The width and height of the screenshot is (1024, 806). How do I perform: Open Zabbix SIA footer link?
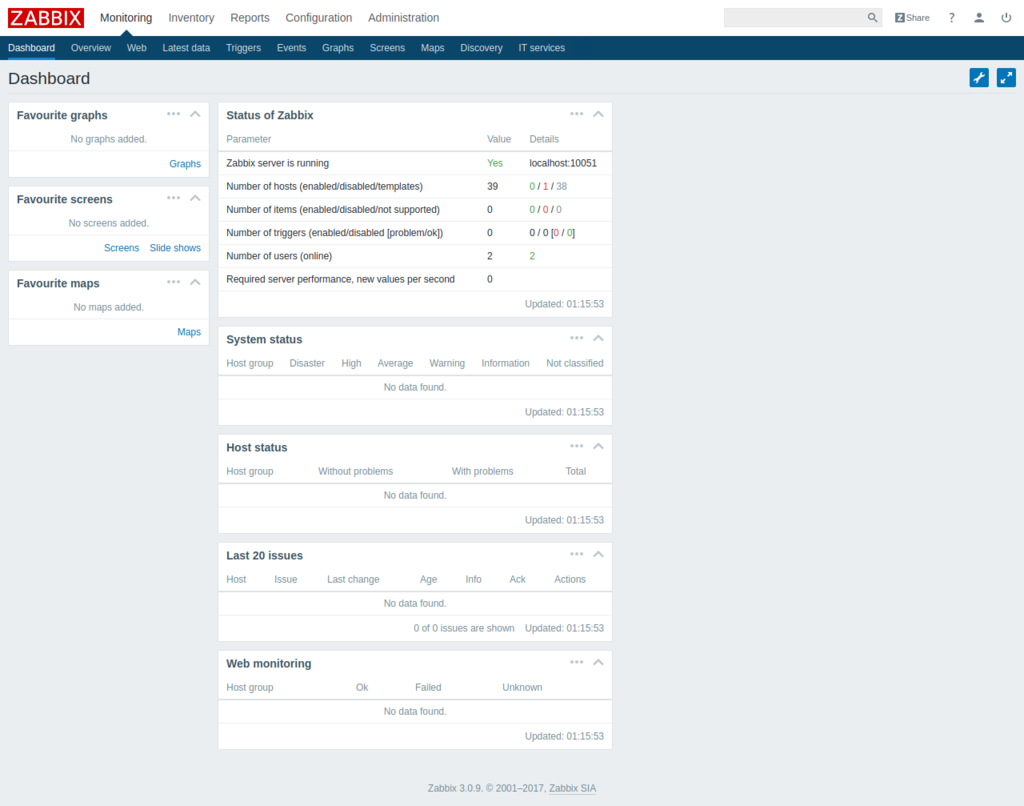[x=572, y=788]
